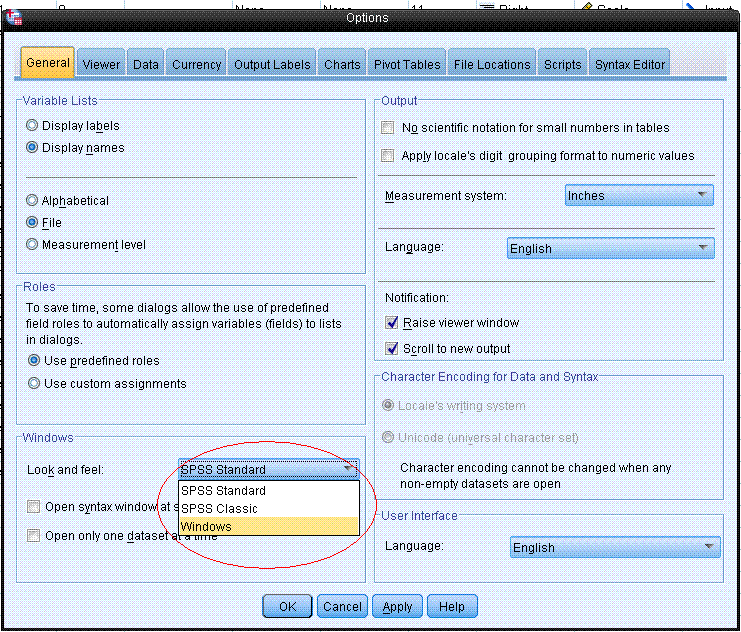The height and width of the screenshot is (632, 741).
Task: Uncheck Raise viewer window
Action: coord(392,323)
